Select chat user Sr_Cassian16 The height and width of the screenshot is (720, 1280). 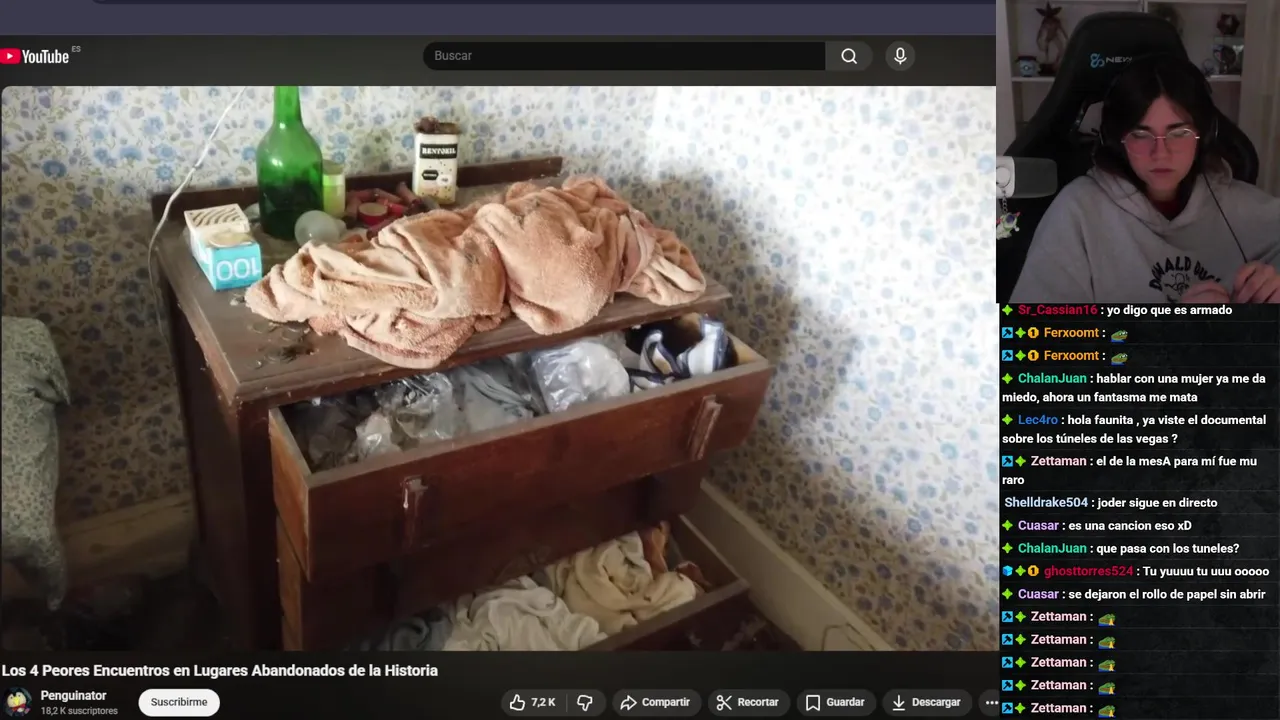coord(1057,310)
